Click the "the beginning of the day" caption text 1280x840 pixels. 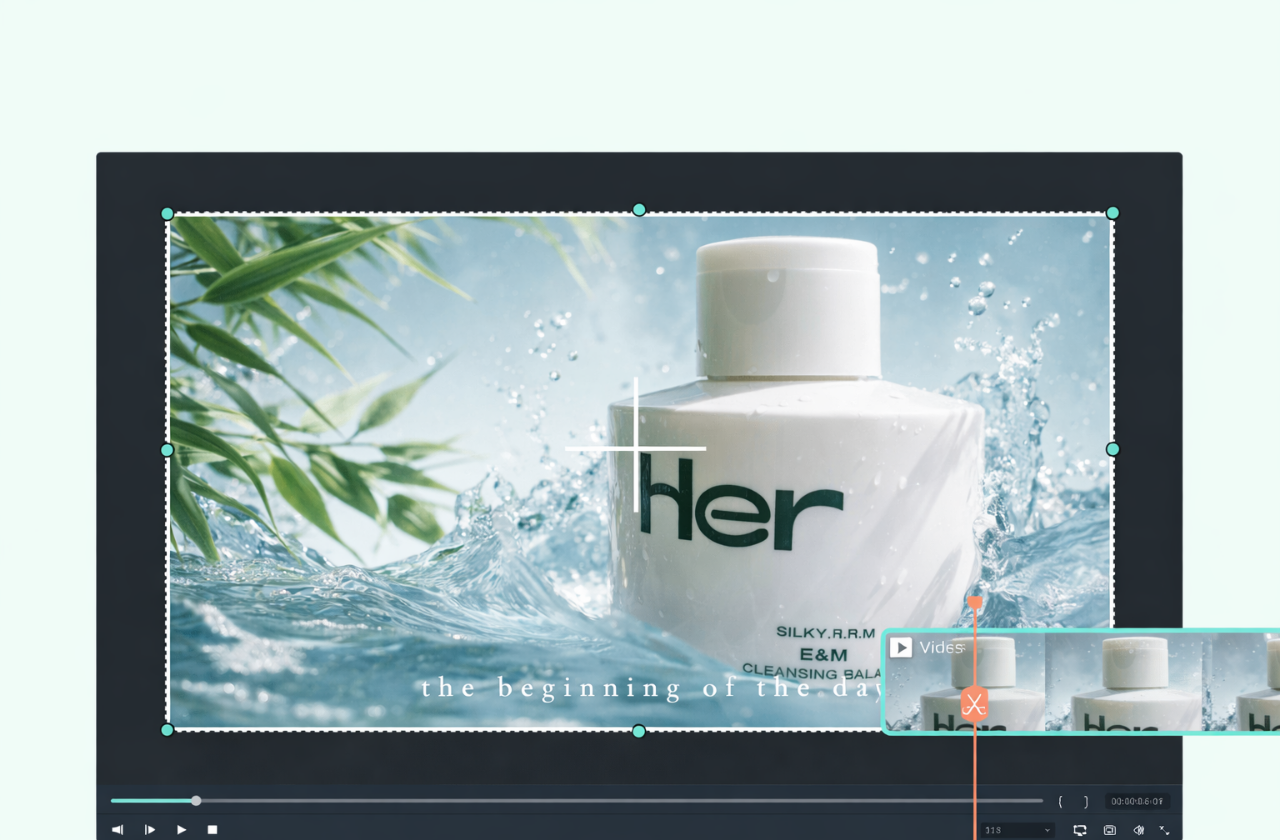tap(652, 688)
